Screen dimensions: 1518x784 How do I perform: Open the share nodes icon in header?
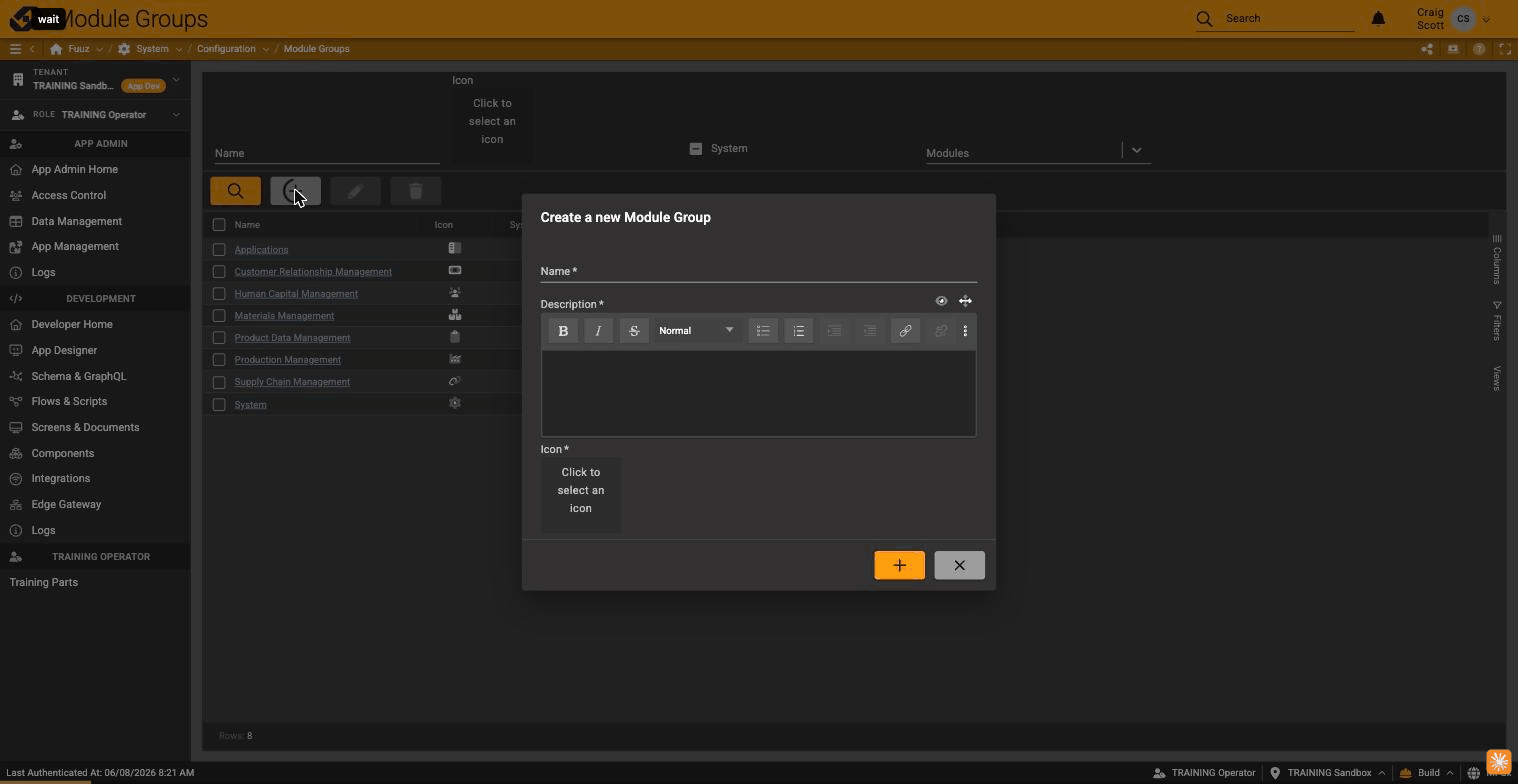[x=1427, y=49]
